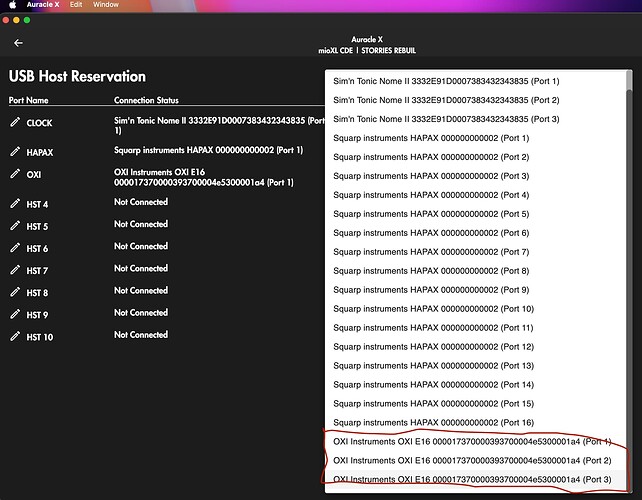
Task: Edit the CLOCK port name pencil
Action: pos(15,122)
